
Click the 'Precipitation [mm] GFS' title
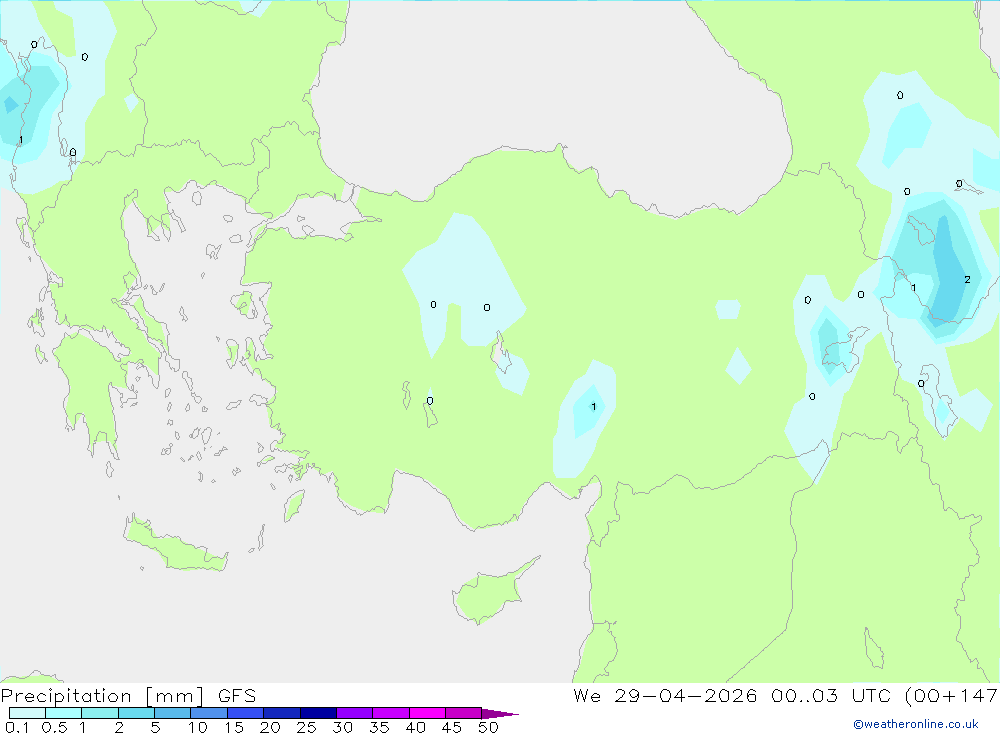click(x=128, y=696)
